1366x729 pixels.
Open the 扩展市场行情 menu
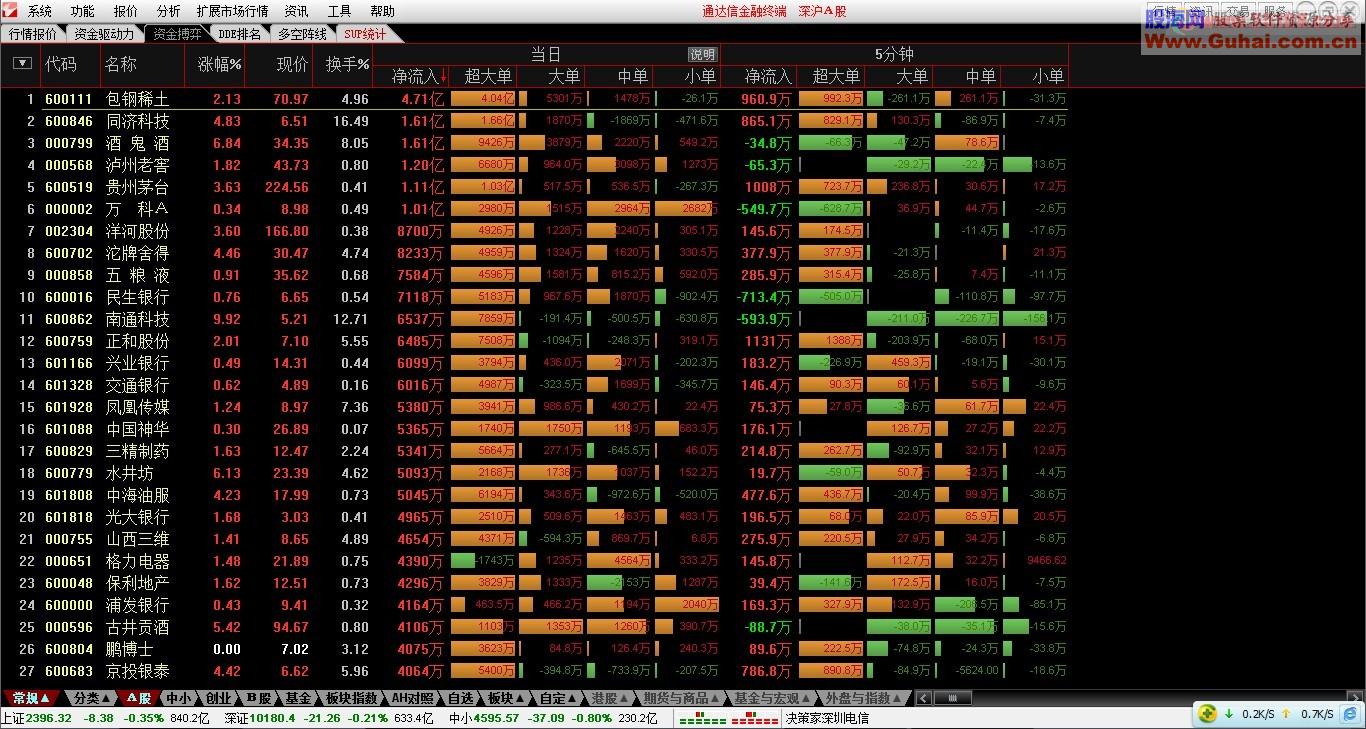tap(232, 11)
